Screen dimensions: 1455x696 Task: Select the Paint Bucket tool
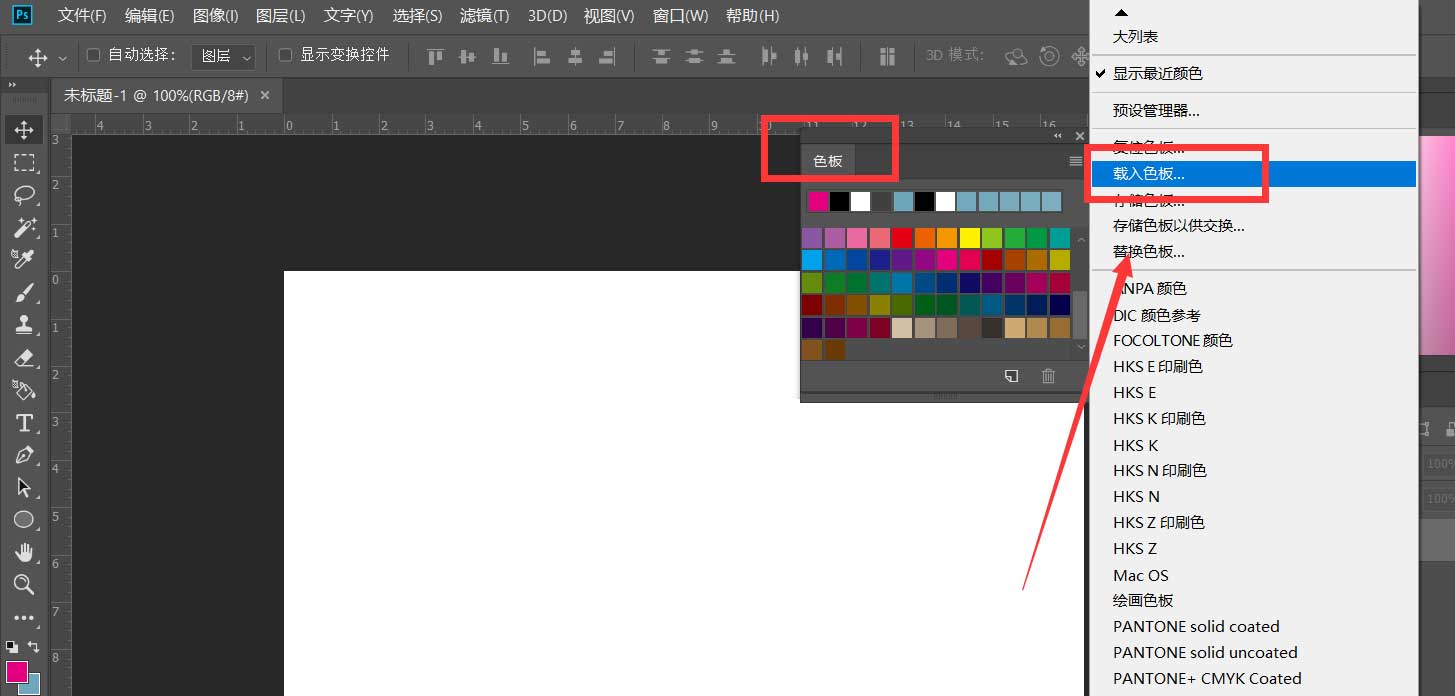click(24, 389)
